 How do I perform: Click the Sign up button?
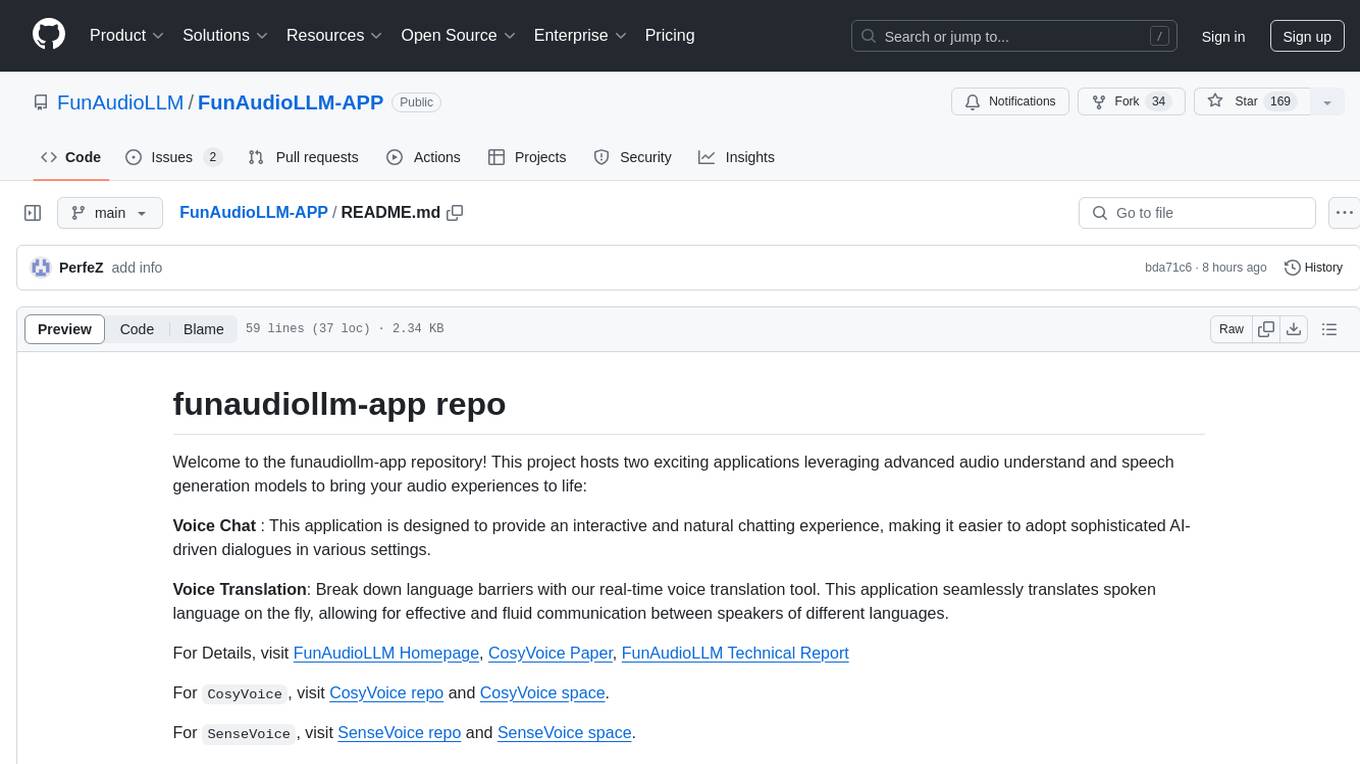1307,36
